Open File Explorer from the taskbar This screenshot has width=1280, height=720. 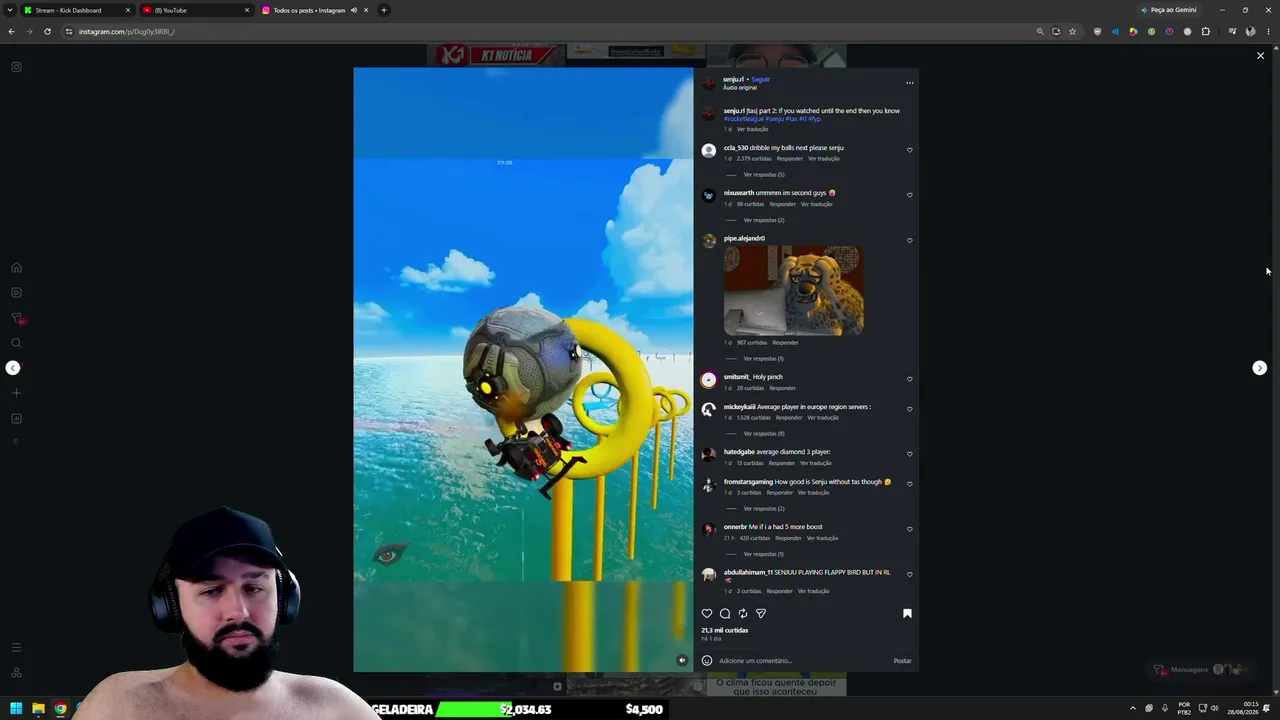coord(38,709)
